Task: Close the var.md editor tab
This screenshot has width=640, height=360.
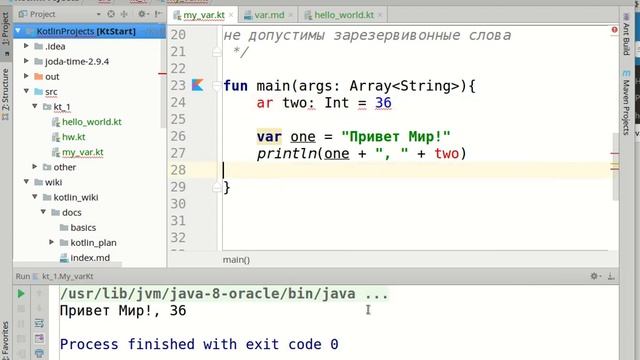Action: 291,15
